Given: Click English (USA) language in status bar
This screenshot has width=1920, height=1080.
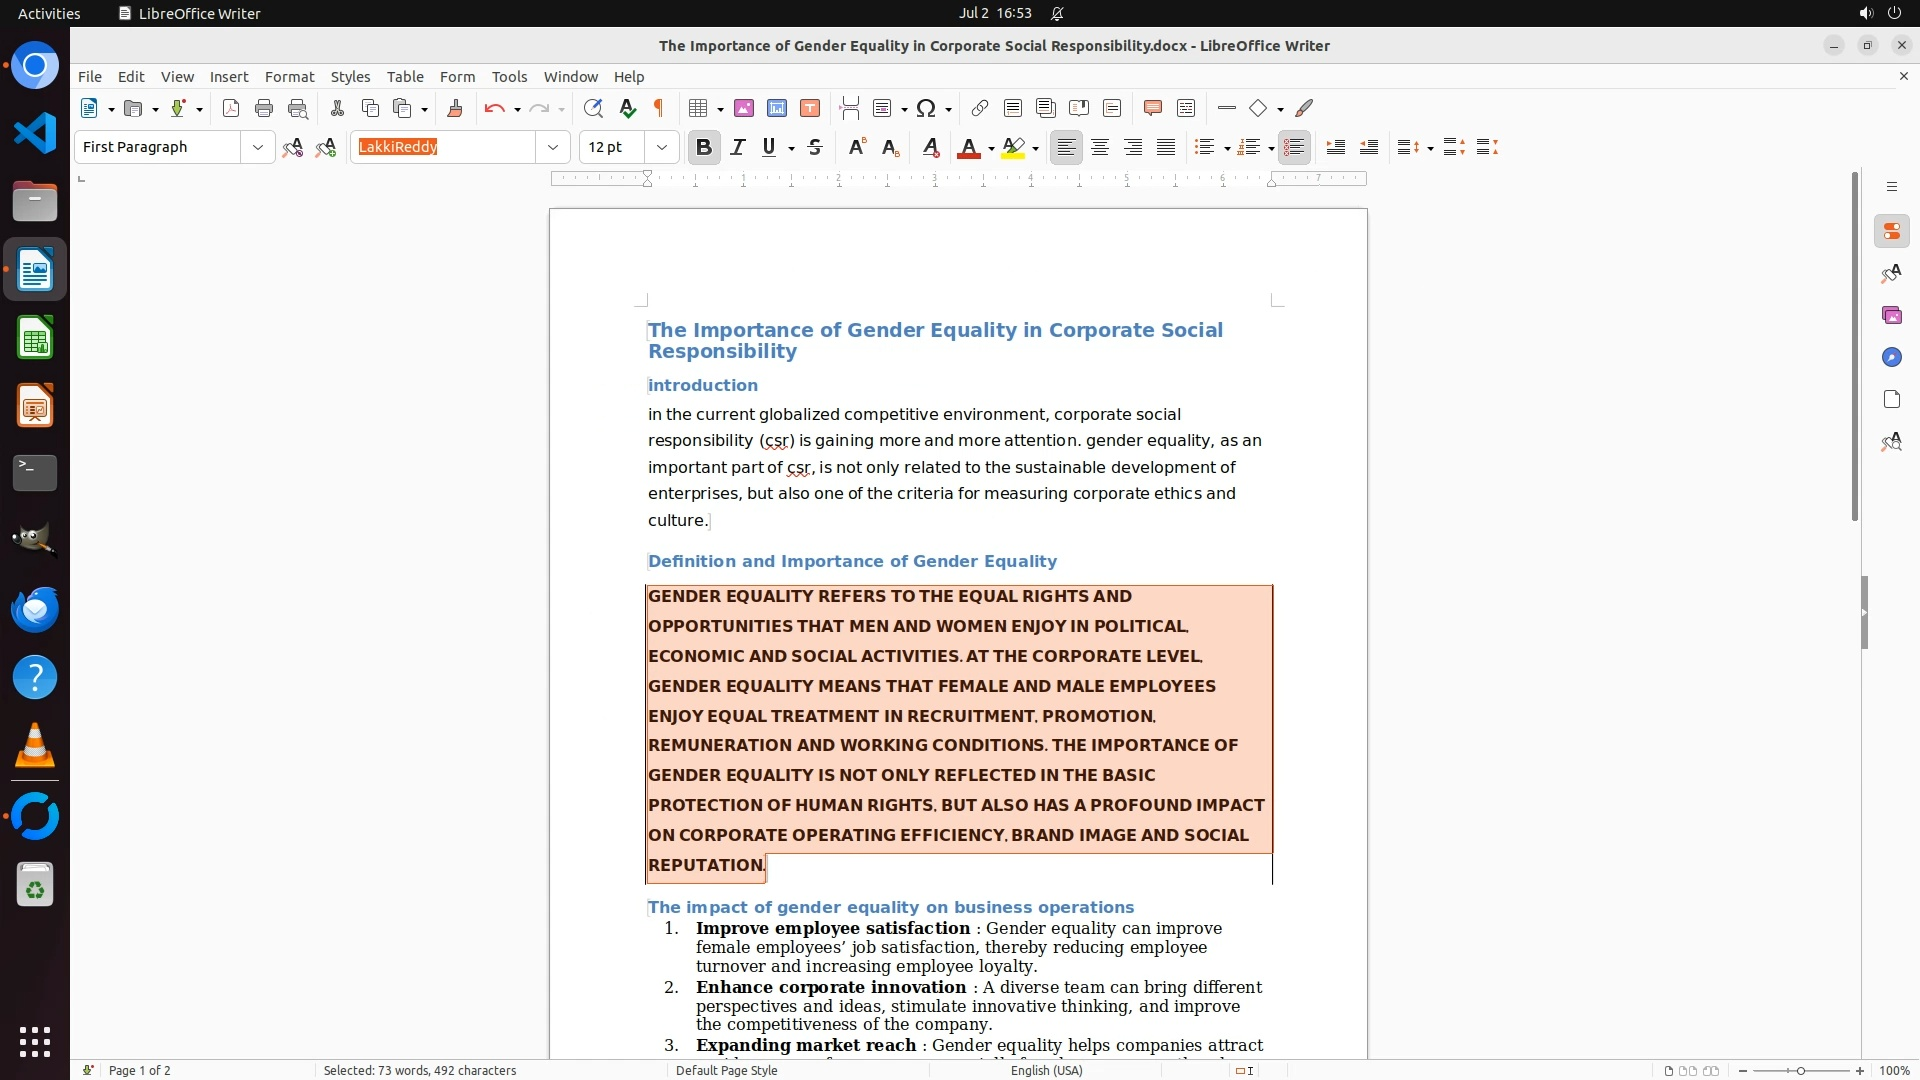Looking at the screenshot, I should point(1046,1070).
